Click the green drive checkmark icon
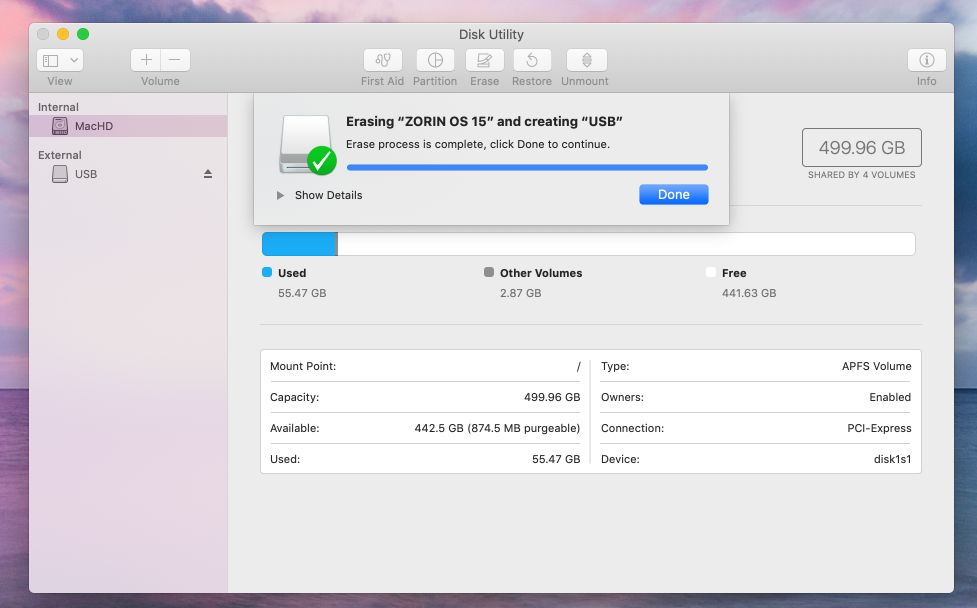The height and width of the screenshot is (608, 977). click(322, 159)
